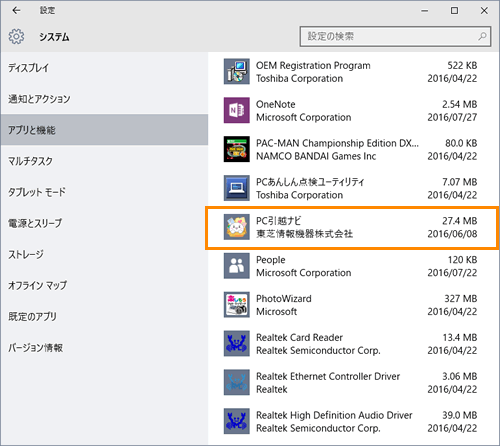
Task: Select the People app name
Action: click(x=271, y=260)
